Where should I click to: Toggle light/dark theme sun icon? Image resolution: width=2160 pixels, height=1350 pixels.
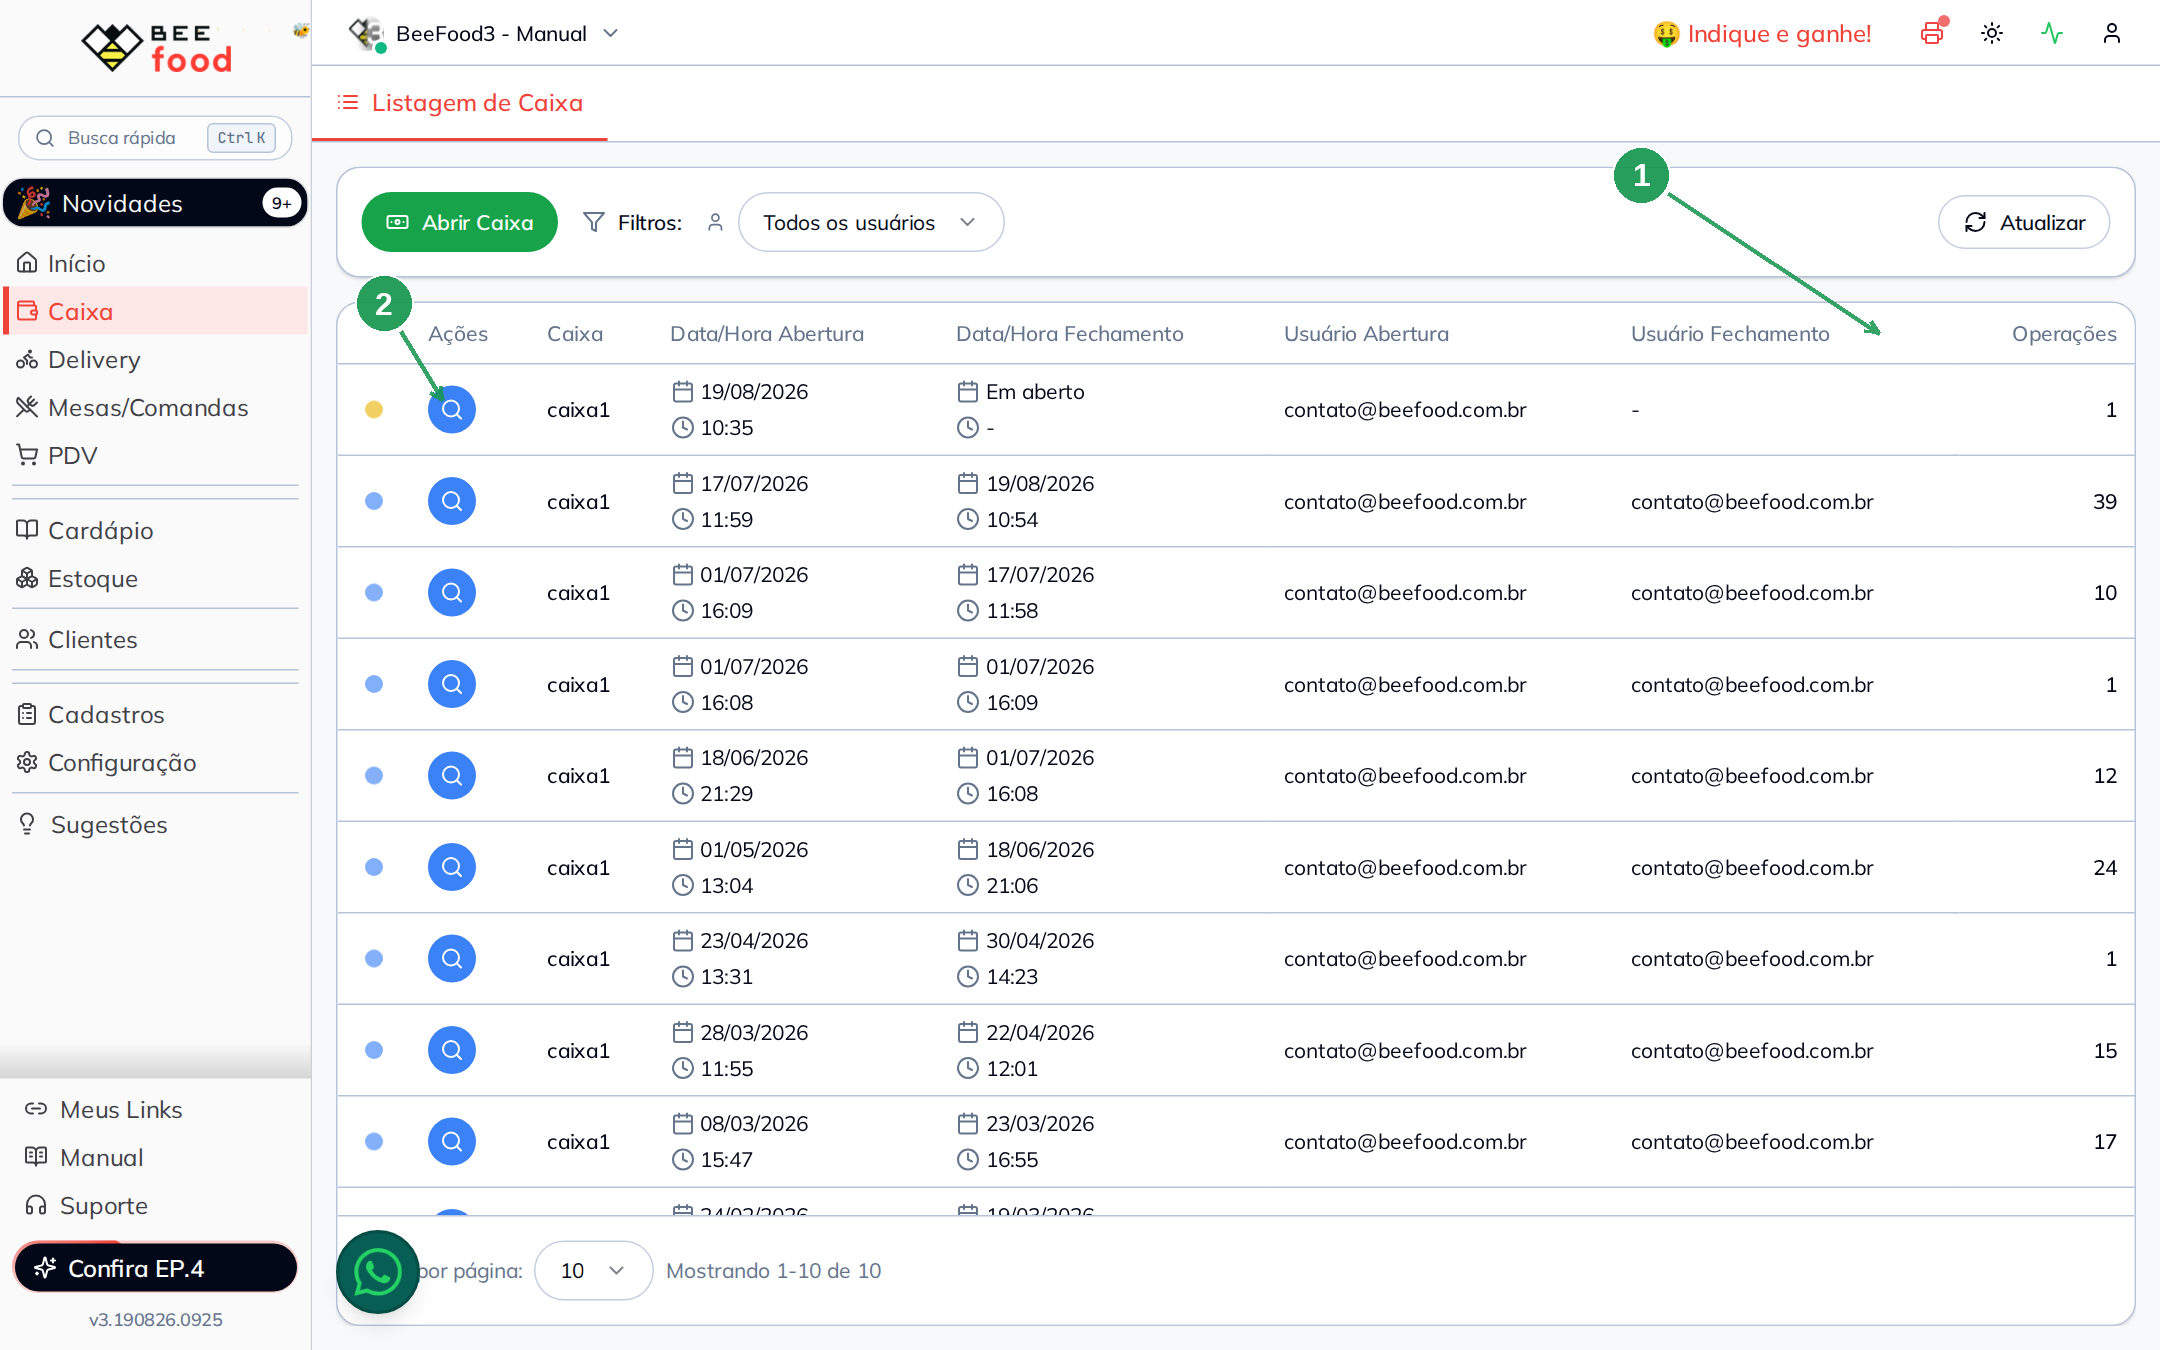click(x=1992, y=33)
